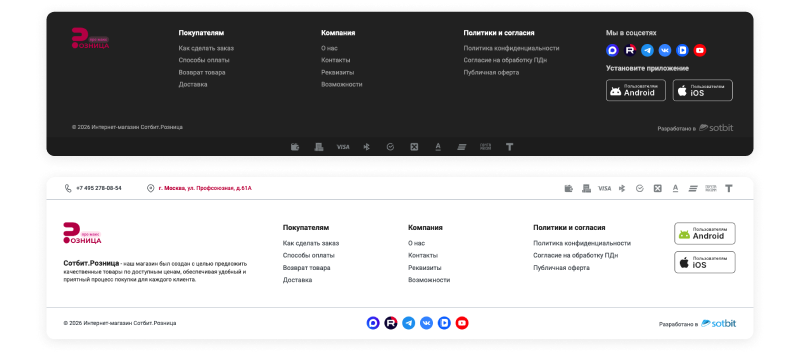Viewport: 800px width, 360px height.
Task: Open 'Доставка' in dark footer
Action: (x=193, y=85)
